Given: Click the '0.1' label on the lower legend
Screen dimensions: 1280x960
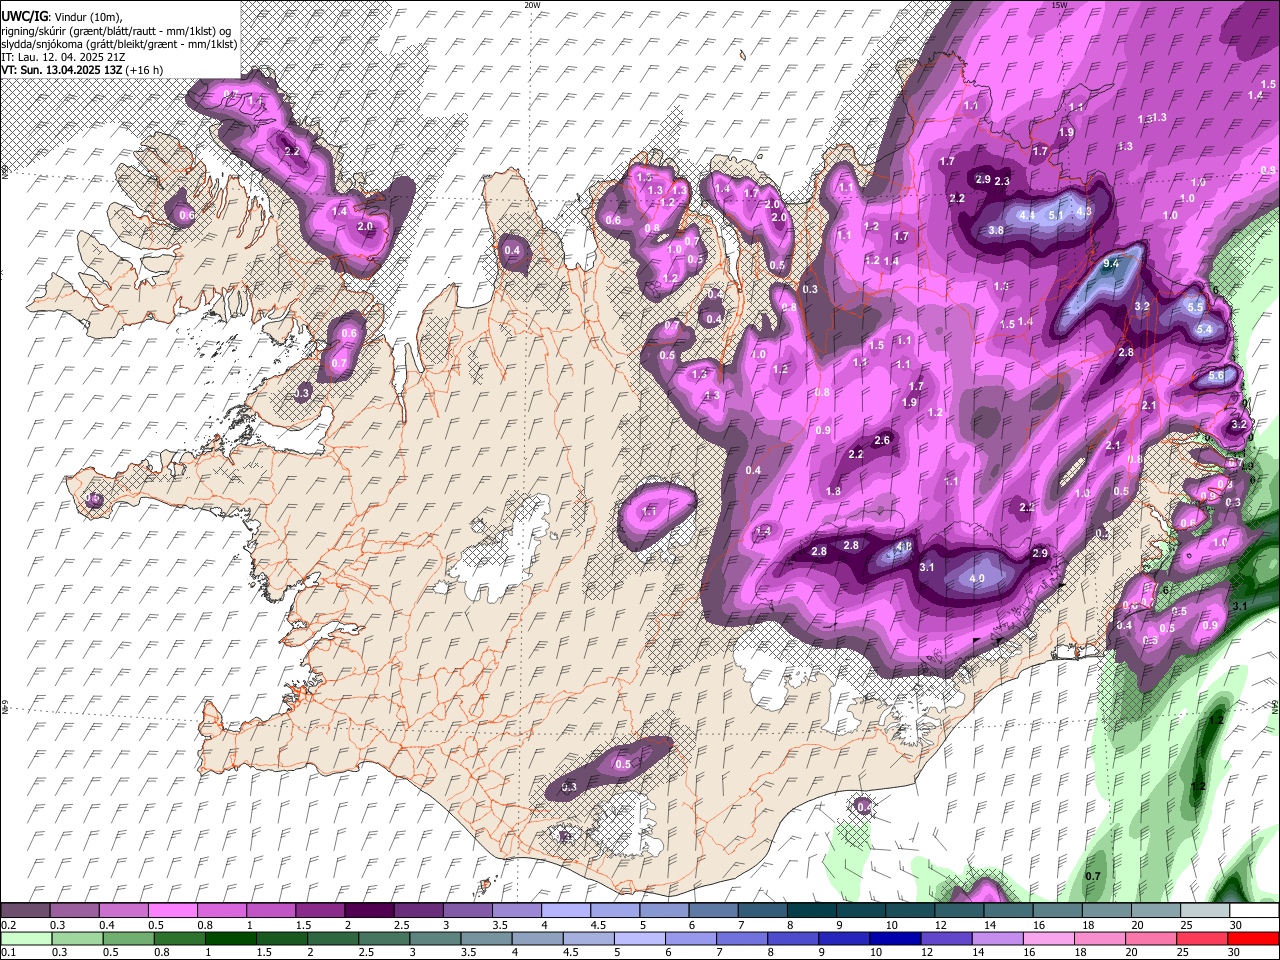Looking at the screenshot, I should pos(8,953).
